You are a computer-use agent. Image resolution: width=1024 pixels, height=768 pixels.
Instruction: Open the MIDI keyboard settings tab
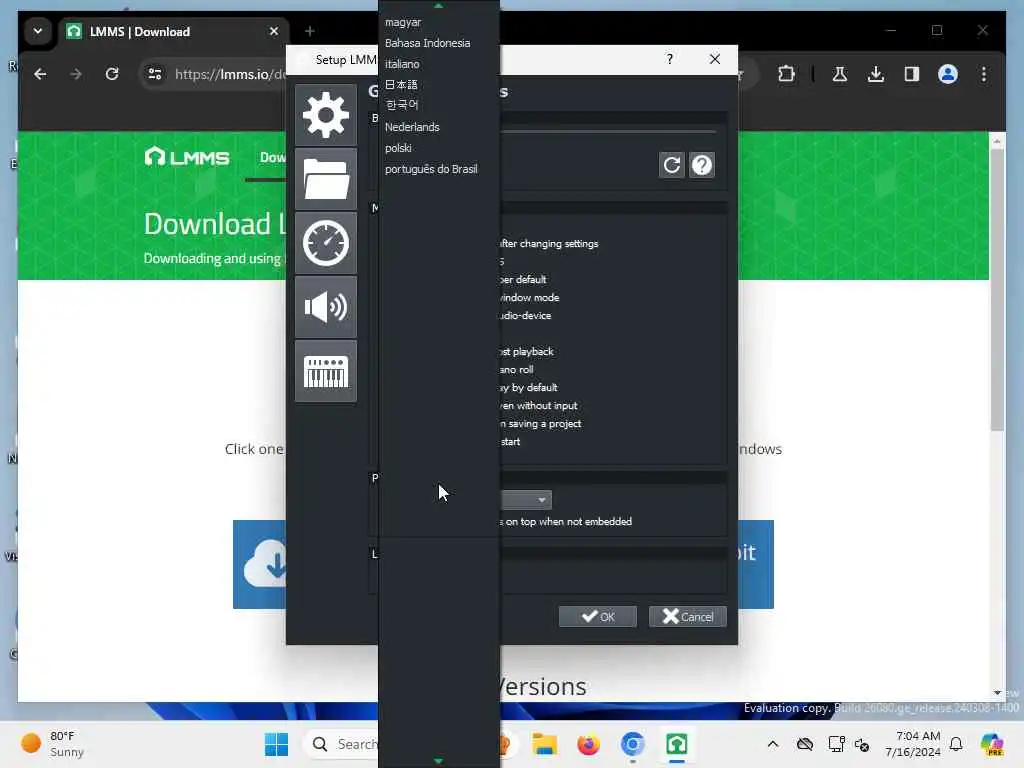325,371
